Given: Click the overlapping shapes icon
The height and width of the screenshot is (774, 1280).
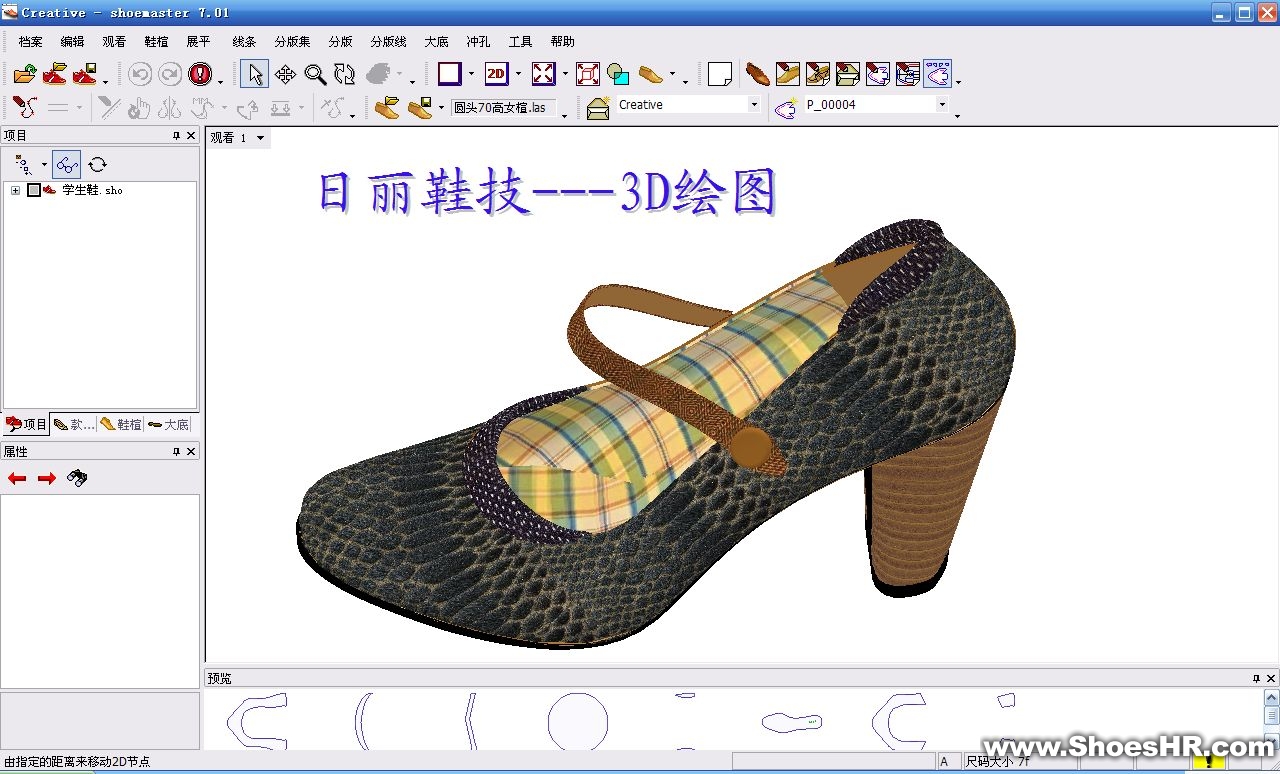Looking at the screenshot, I should tap(618, 74).
